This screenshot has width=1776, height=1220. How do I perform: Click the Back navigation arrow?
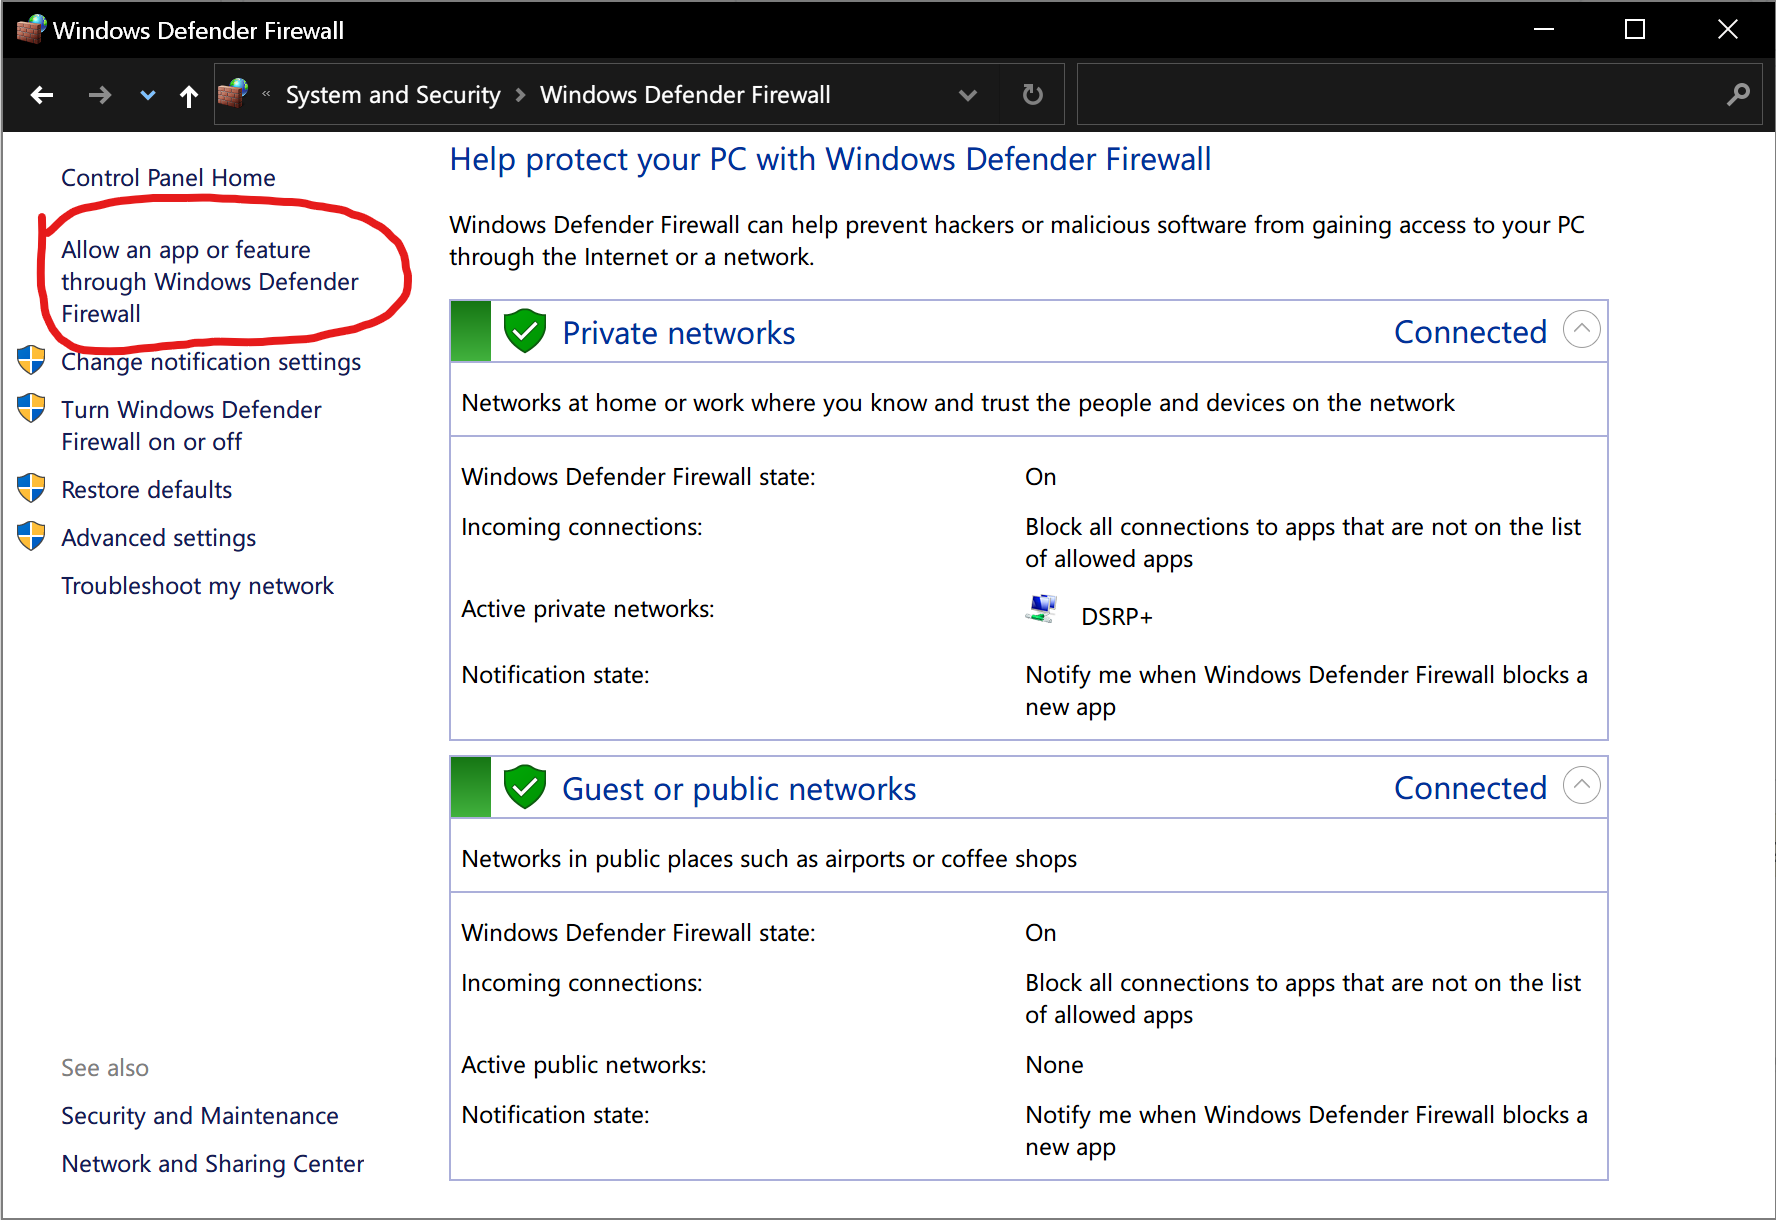point(42,95)
